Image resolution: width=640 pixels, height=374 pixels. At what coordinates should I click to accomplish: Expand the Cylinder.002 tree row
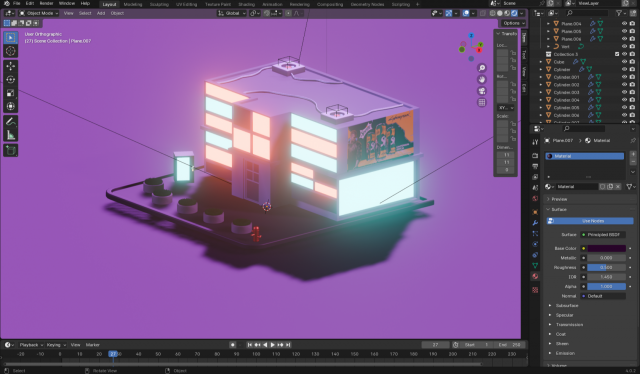pos(542,85)
